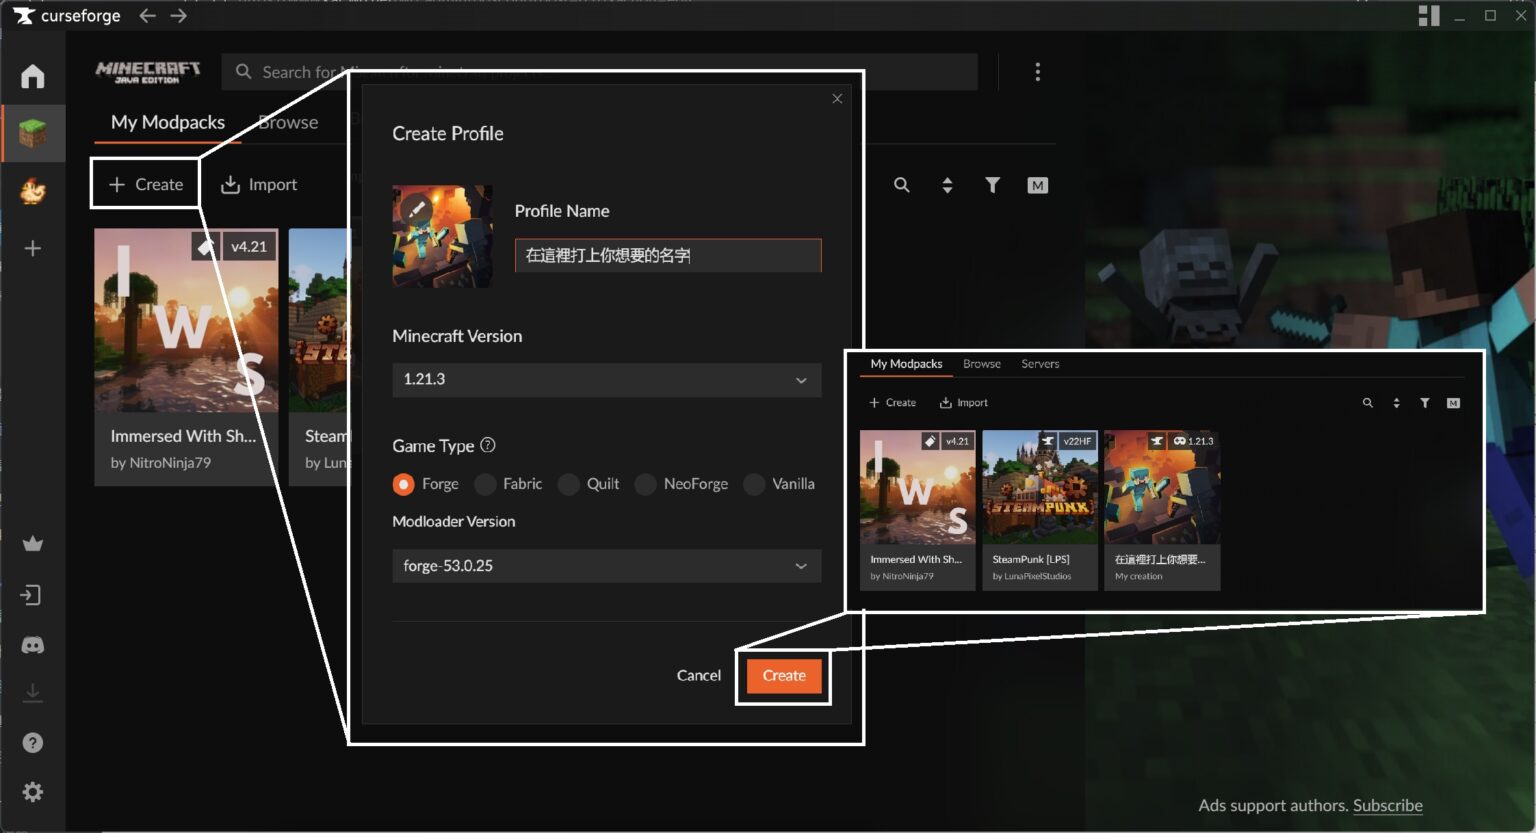Open Discord from the sidebar icon

pos(33,644)
